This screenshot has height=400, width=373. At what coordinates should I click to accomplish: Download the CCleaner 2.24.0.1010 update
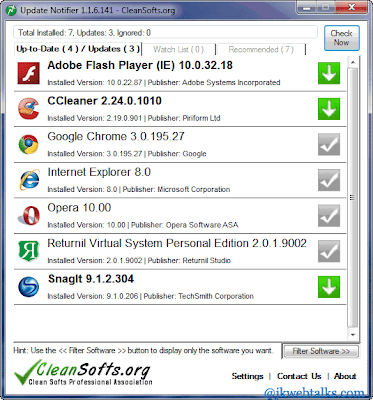click(x=329, y=109)
